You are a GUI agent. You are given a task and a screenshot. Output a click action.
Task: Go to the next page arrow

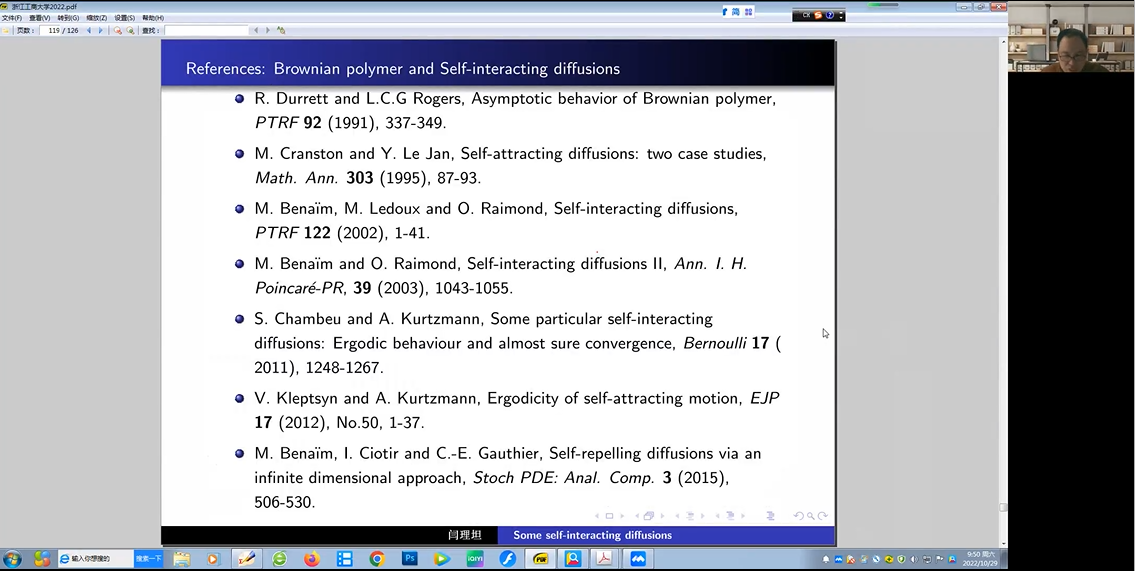pyautogui.click(x=100, y=31)
